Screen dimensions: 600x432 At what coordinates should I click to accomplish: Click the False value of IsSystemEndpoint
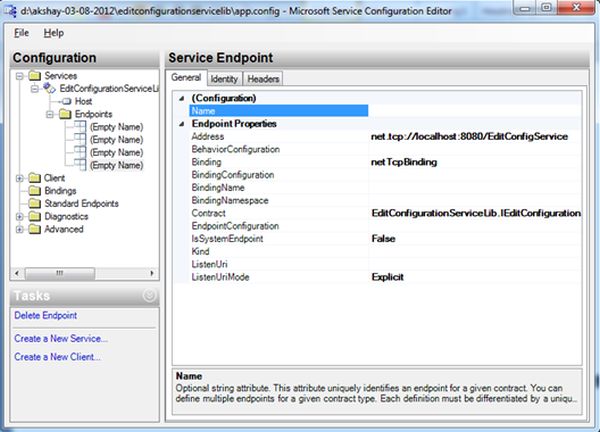point(383,239)
